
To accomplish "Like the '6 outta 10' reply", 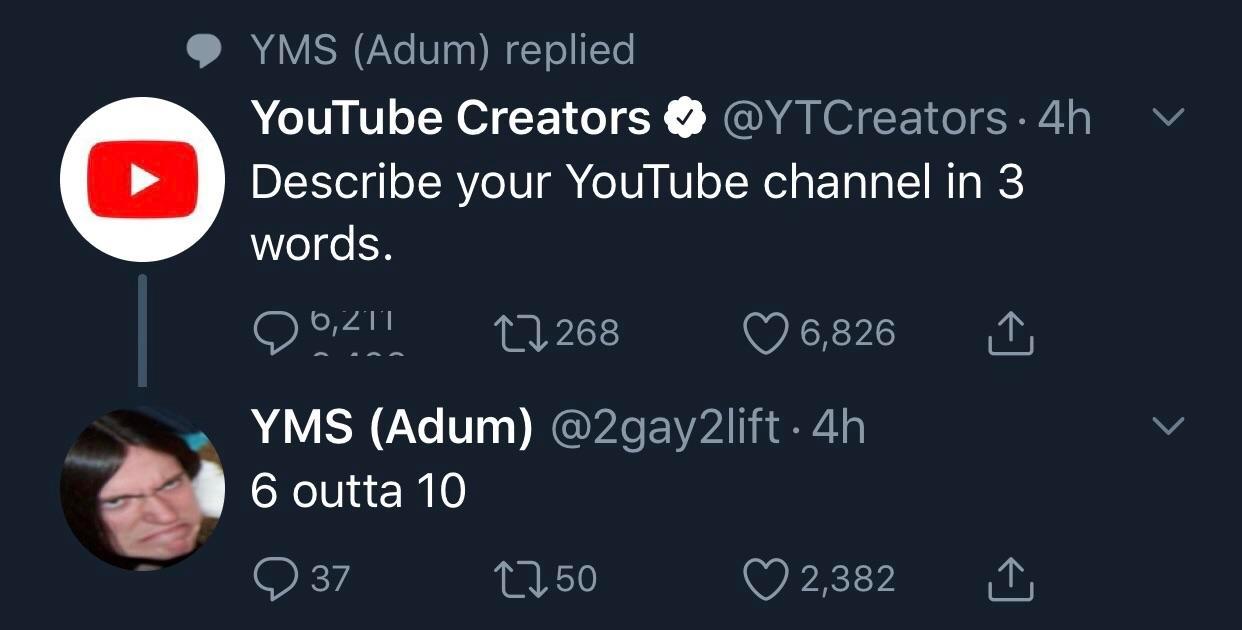I will (766, 578).
